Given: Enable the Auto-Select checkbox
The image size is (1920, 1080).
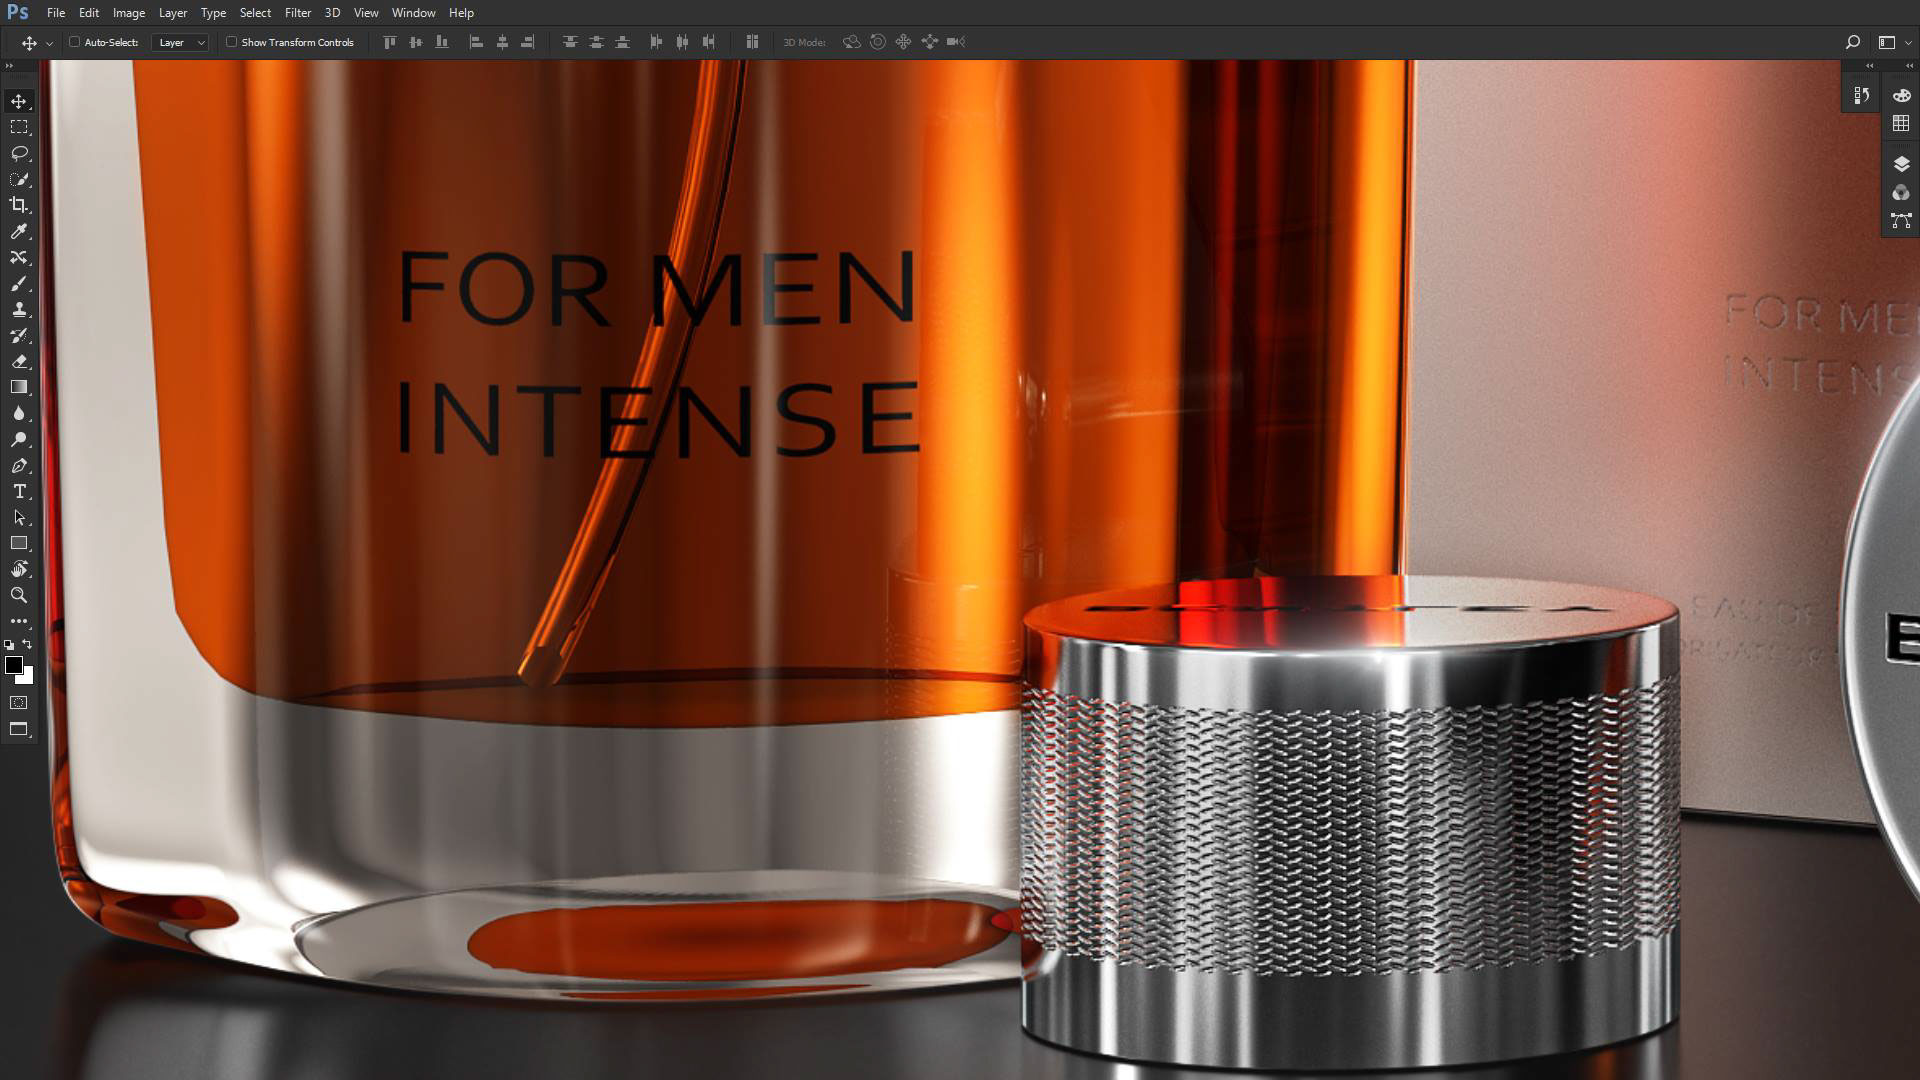Looking at the screenshot, I should coord(75,42).
